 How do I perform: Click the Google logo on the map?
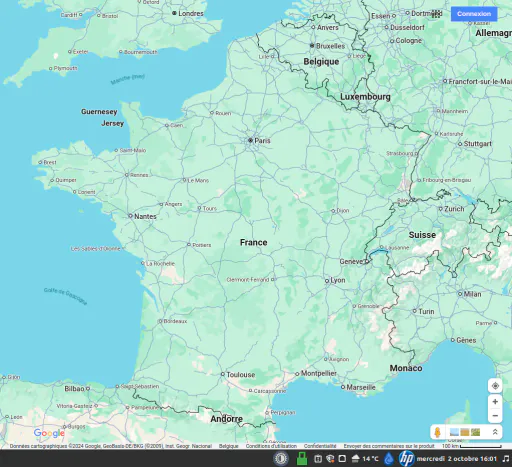49,433
